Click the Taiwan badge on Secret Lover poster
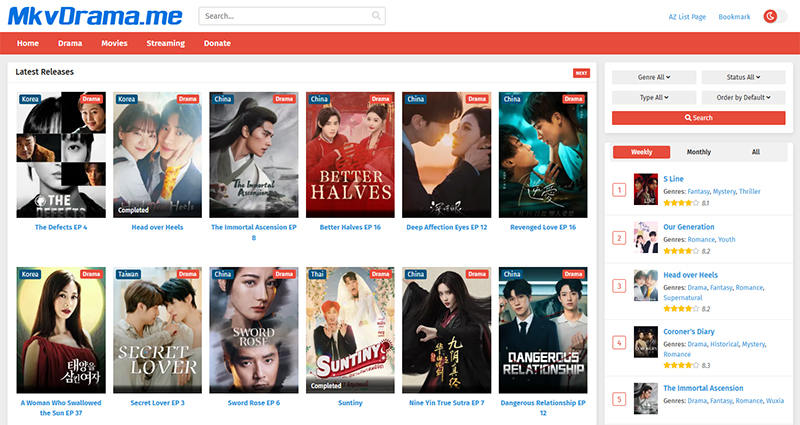Viewport: 800px width, 425px height. coord(128,274)
